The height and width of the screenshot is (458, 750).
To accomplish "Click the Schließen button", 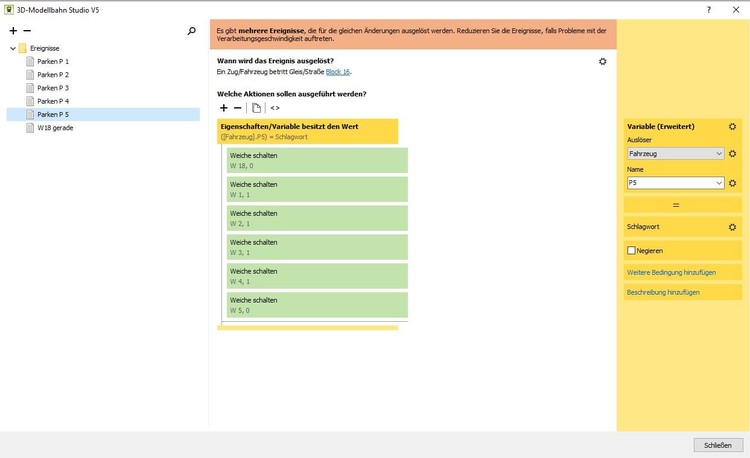I will pyautogui.click(x=718, y=445).
